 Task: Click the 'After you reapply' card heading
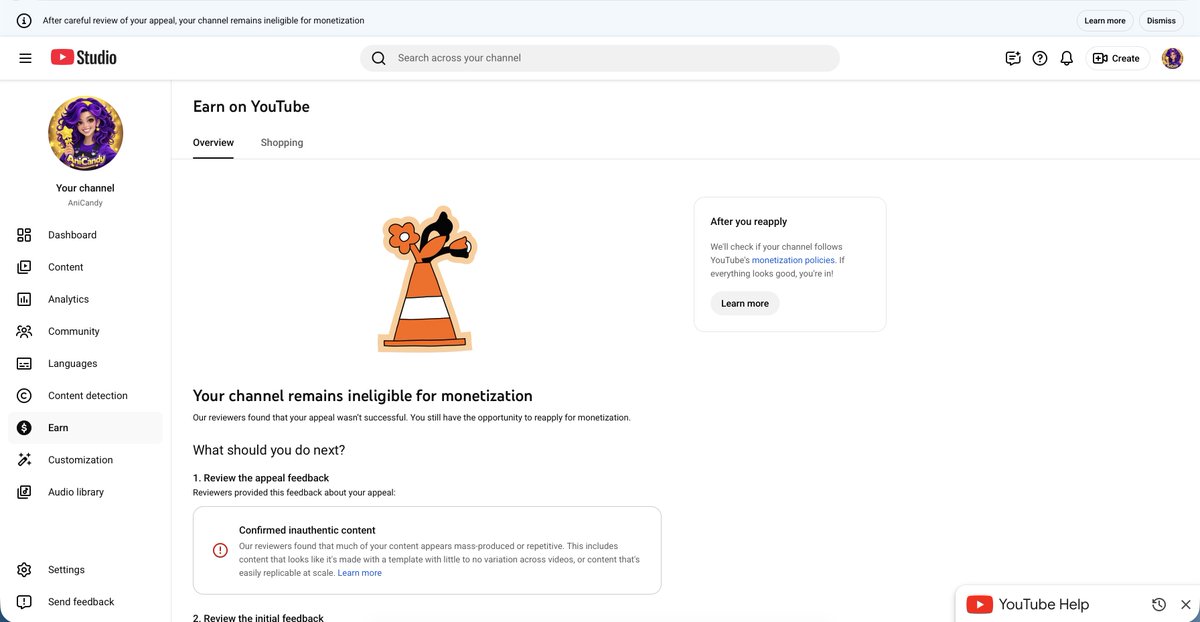pos(749,222)
